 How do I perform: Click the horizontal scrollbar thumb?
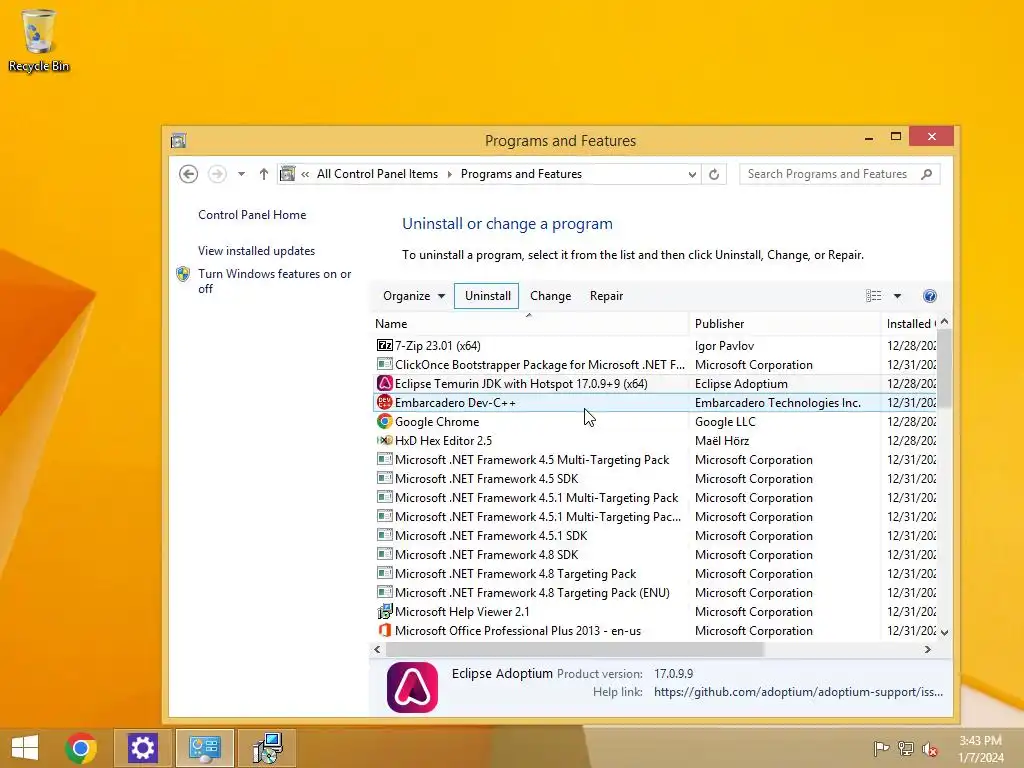point(575,649)
